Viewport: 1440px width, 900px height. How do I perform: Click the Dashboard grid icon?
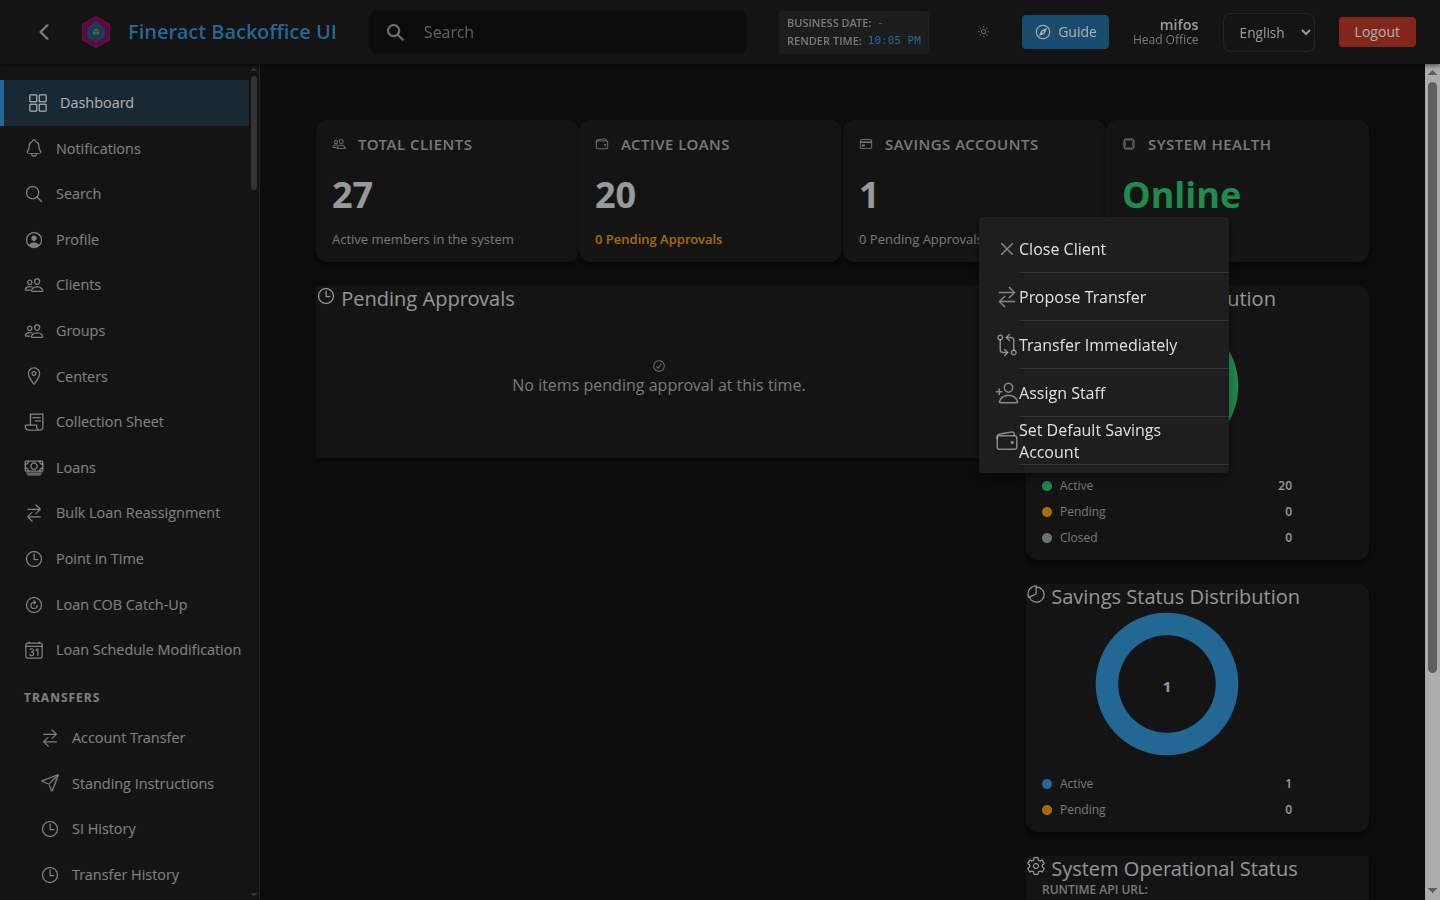point(38,103)
